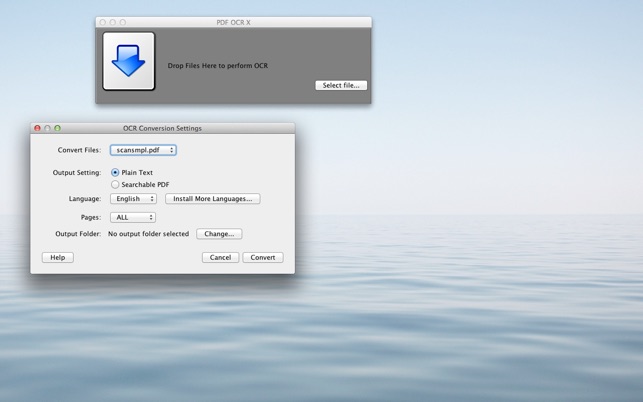Click Change... to pick output folder

pyautogui.click(x=219, y=234)
